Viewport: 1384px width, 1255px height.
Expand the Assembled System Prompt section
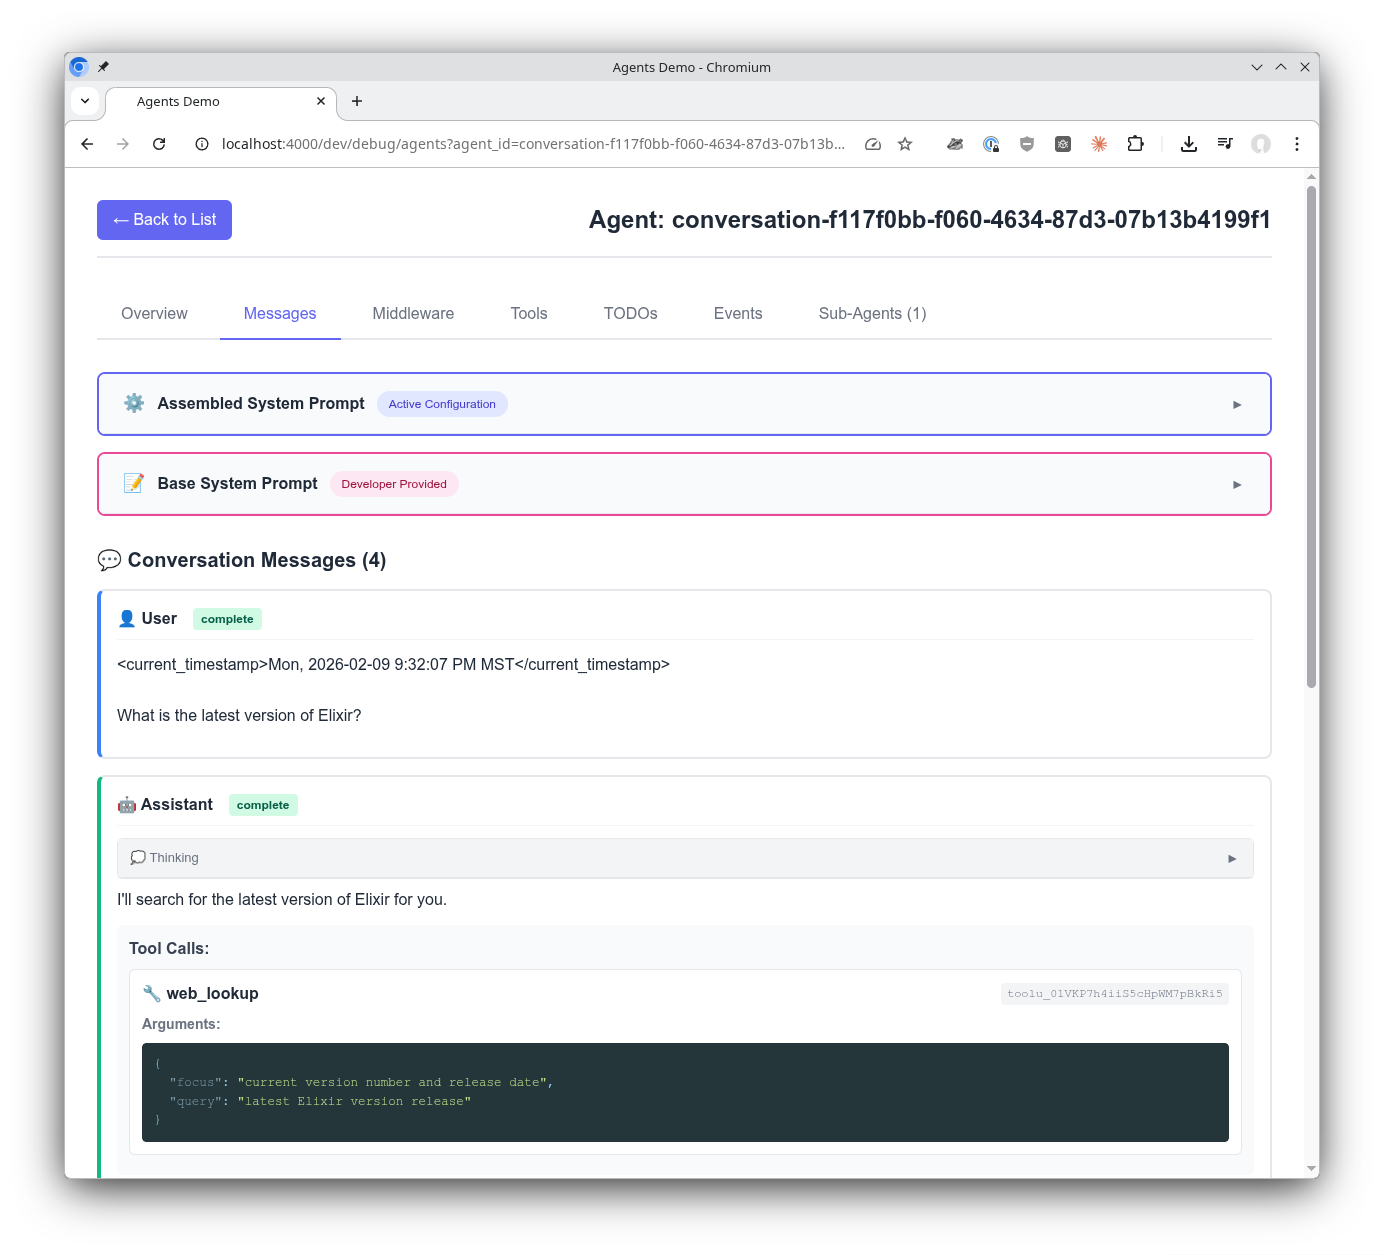1237,405
